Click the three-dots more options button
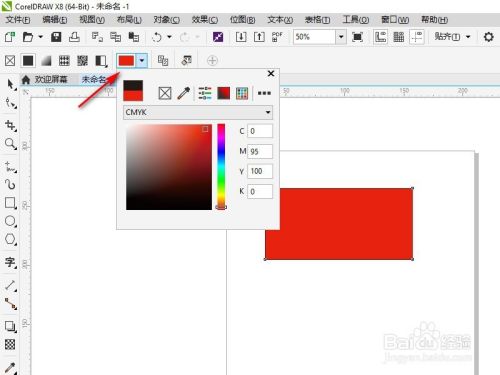Viewport: 500px width, 375px height. 264,93
